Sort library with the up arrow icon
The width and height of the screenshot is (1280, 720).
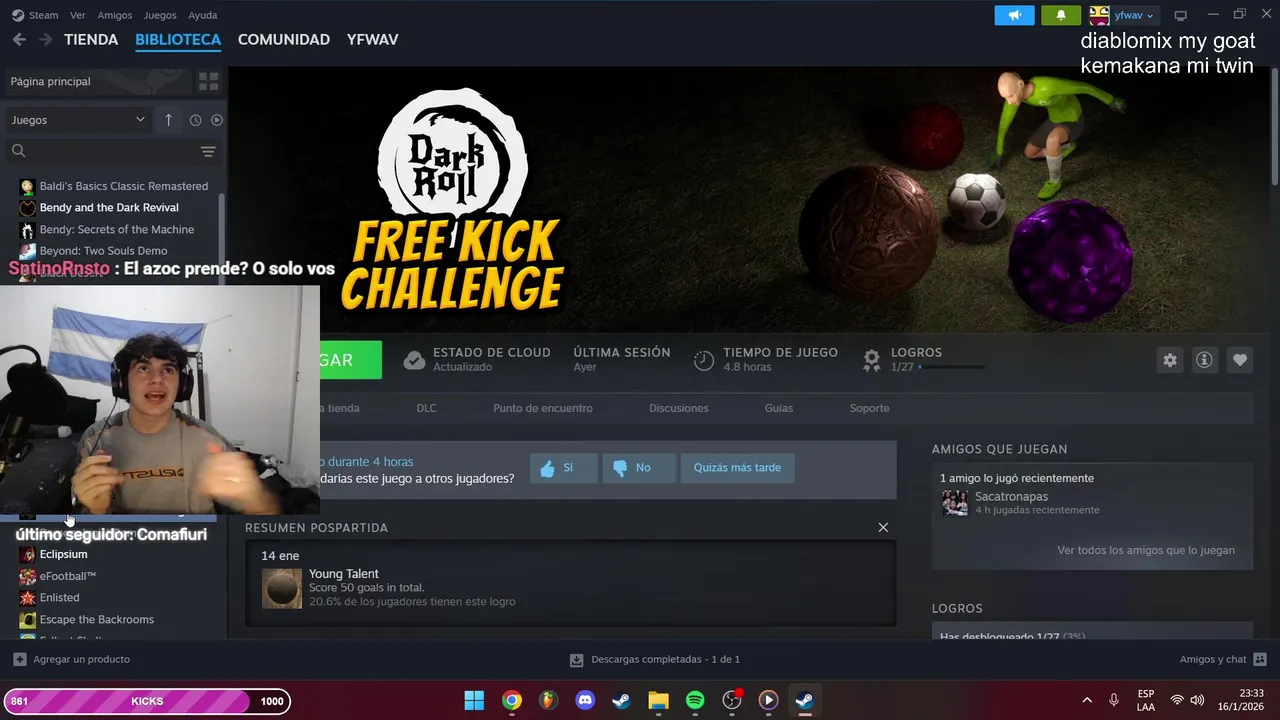pos(168,120)
